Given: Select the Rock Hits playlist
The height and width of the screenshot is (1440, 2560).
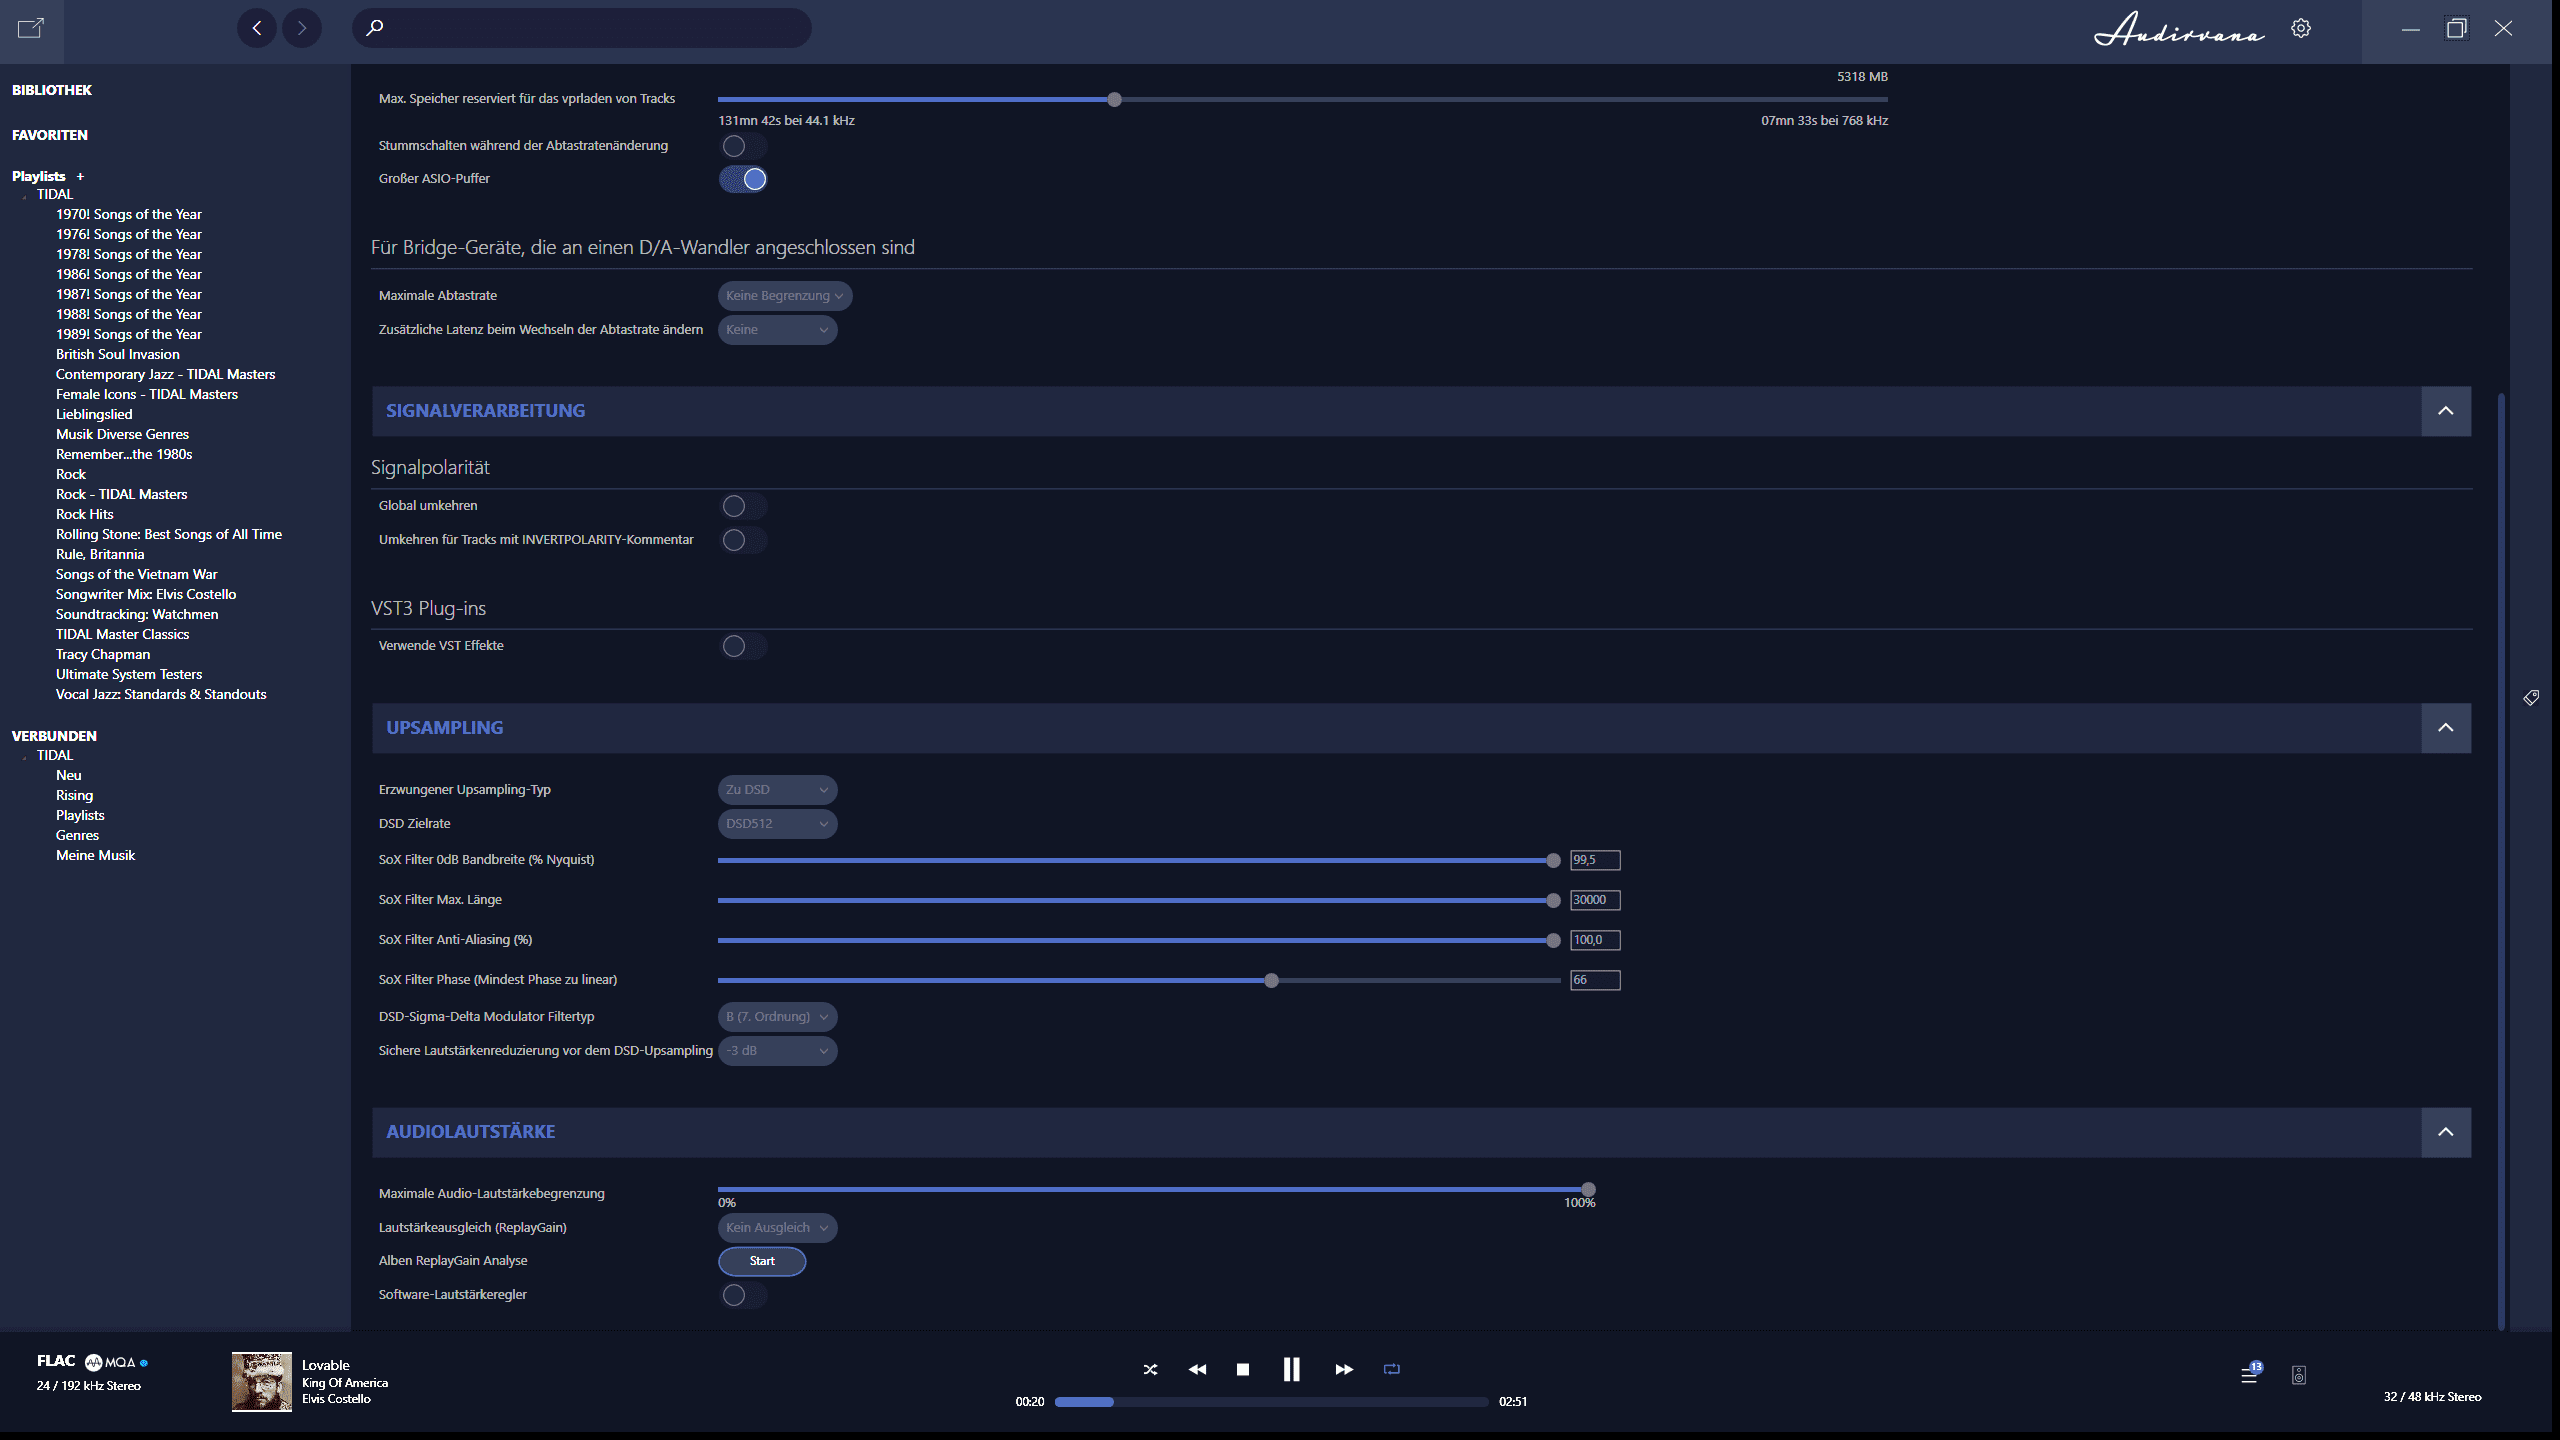Looking at the screenshot, I should coord(85,514).
